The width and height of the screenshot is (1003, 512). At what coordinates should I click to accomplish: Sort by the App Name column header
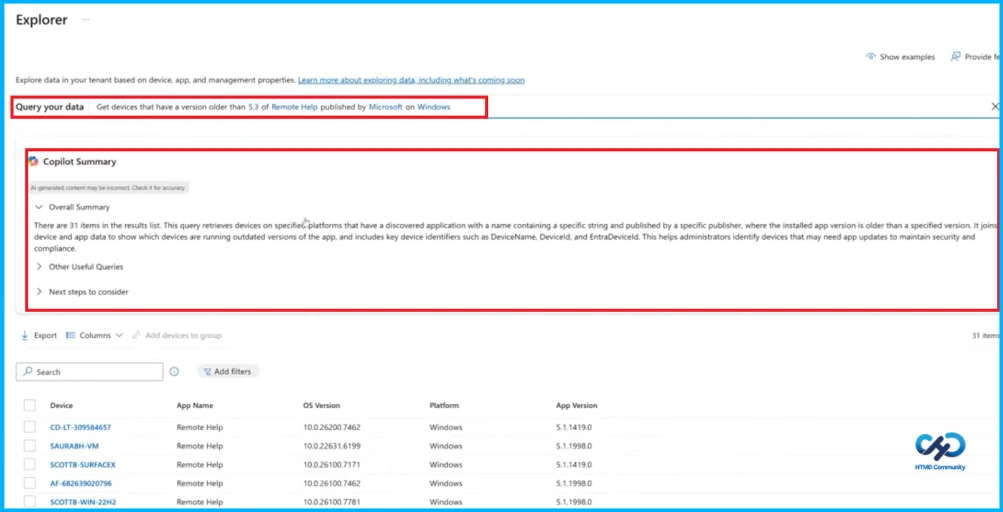pyautogui.click(x=194, y=405)
